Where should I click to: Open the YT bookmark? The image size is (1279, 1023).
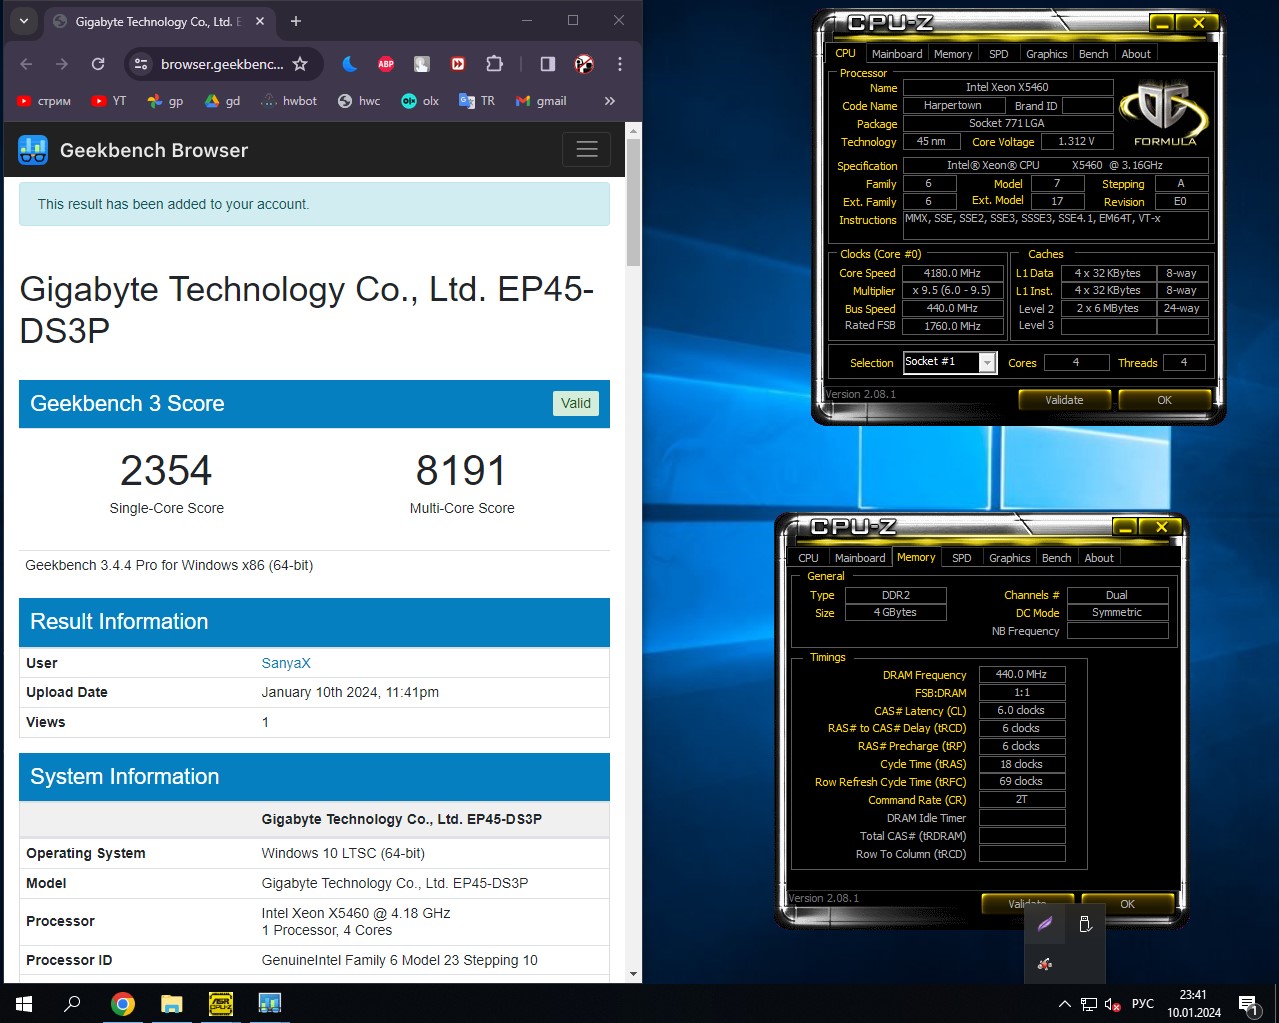109,101
